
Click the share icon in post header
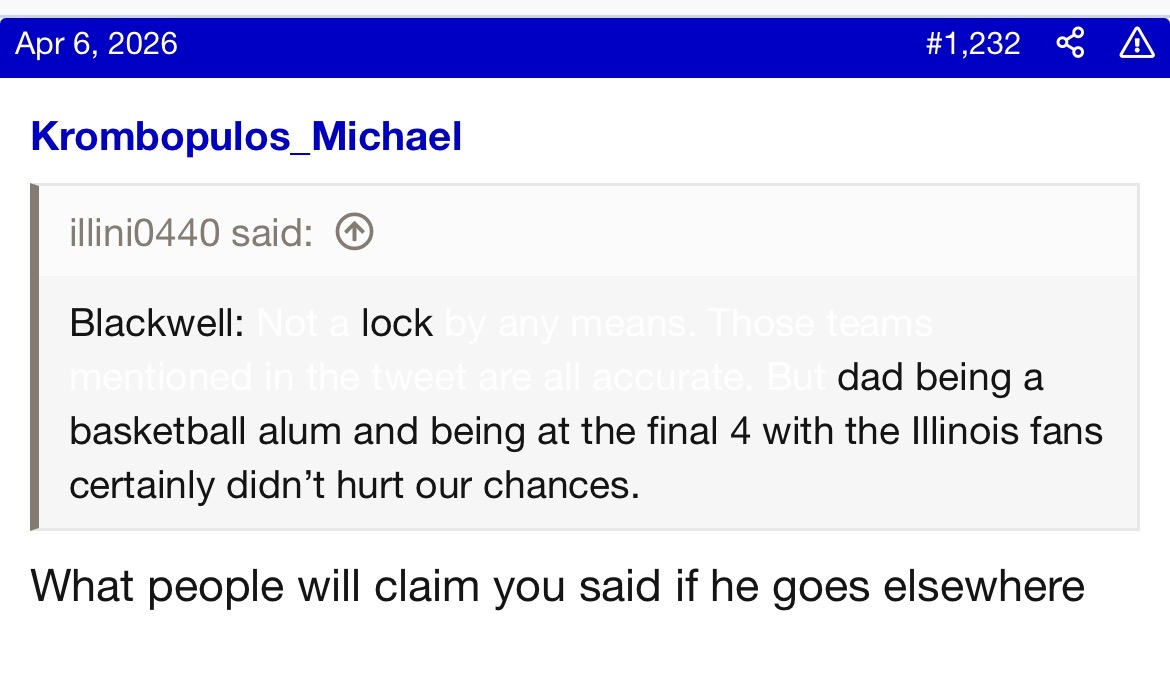1070,43
